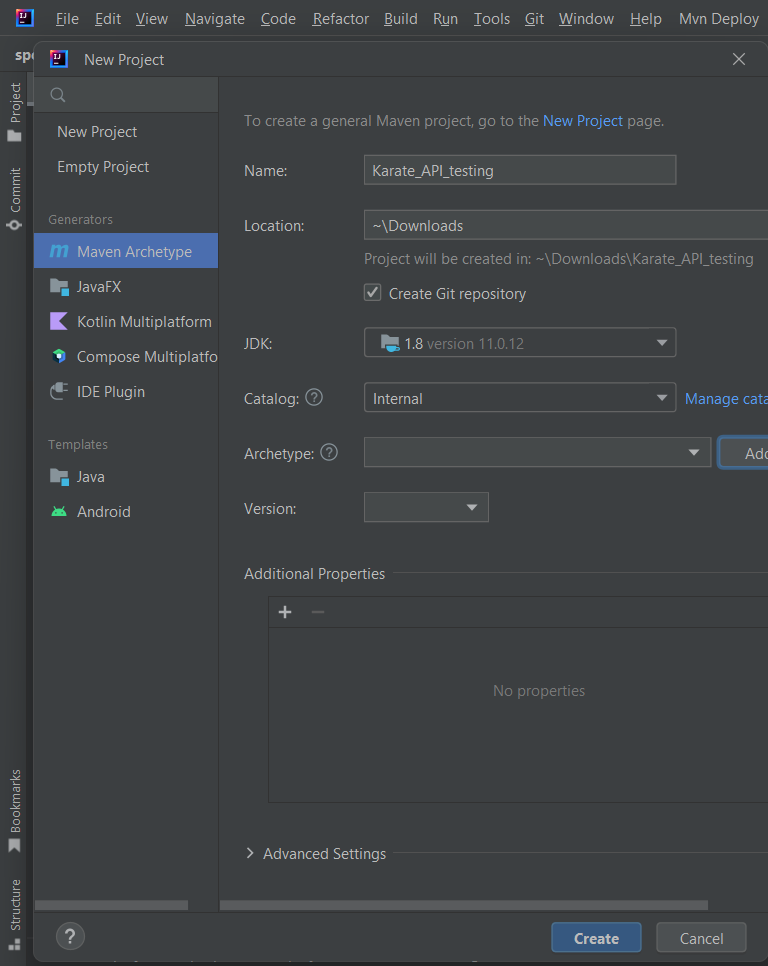Open the Catalog dropdown showing Internal
Image resolution: width=768 pixels, height=966 pixels.
coord(520,397)
